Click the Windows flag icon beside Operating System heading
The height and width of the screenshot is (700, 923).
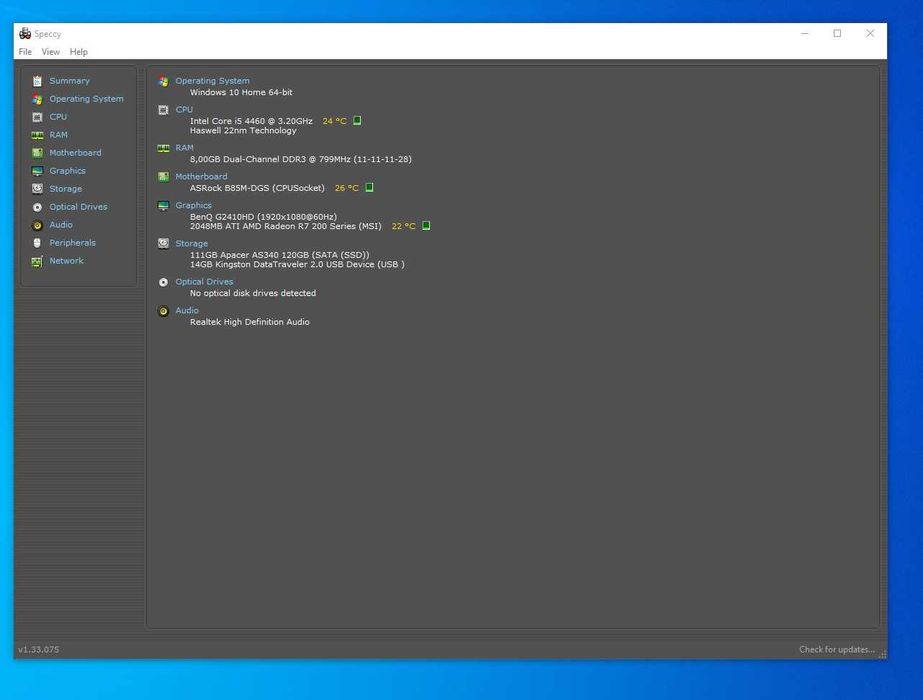click(x=163, y=81)
